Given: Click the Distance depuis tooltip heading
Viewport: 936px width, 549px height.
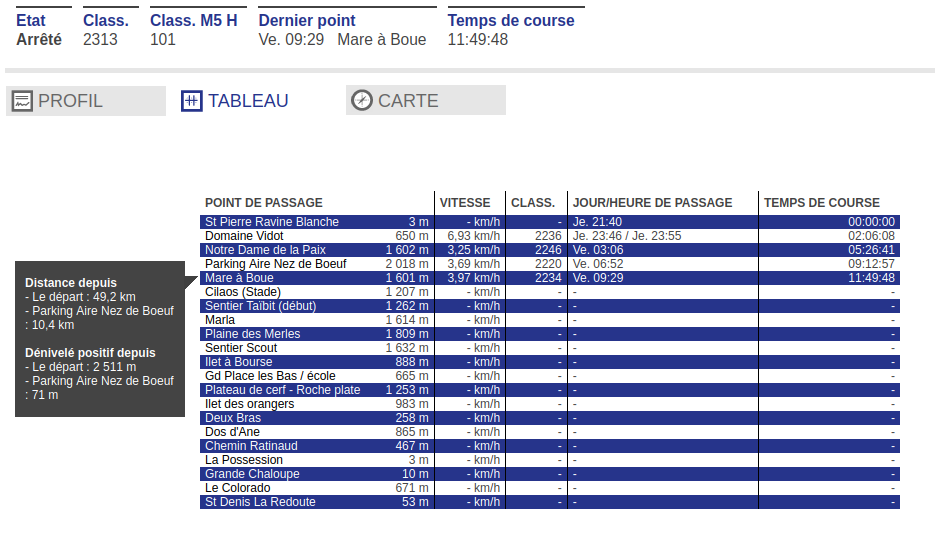Looking at the screenshot, I should point(71,283).
